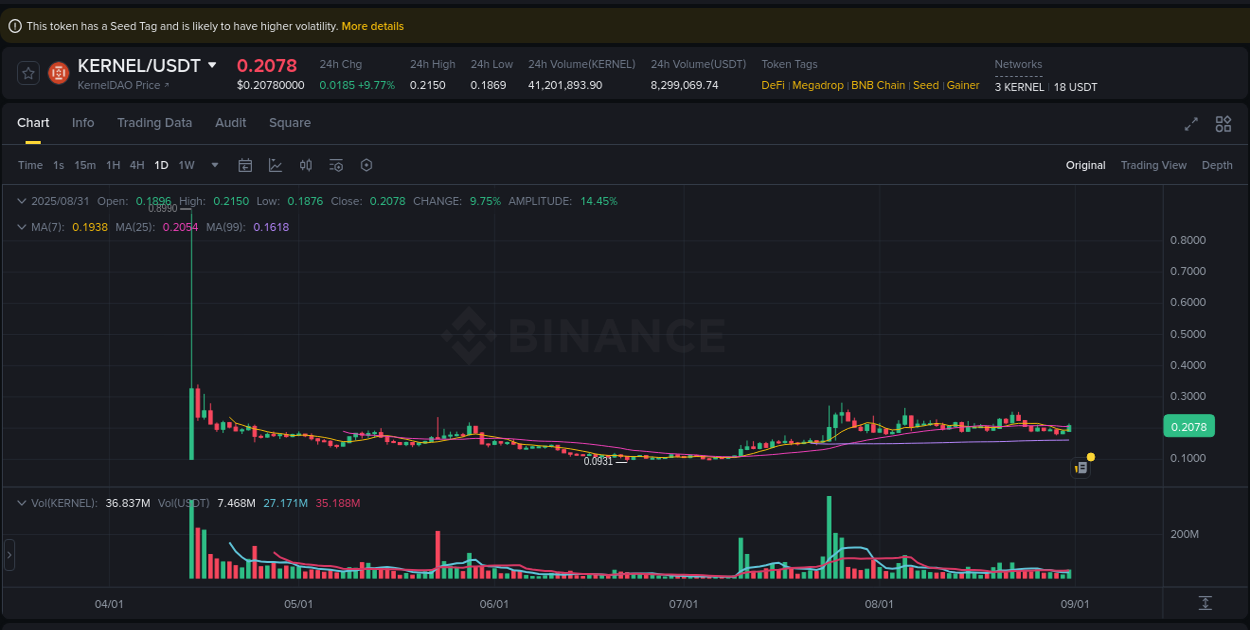1250x630 pixels.
Task: Collapse the MA indicator row
Action: 20,227
